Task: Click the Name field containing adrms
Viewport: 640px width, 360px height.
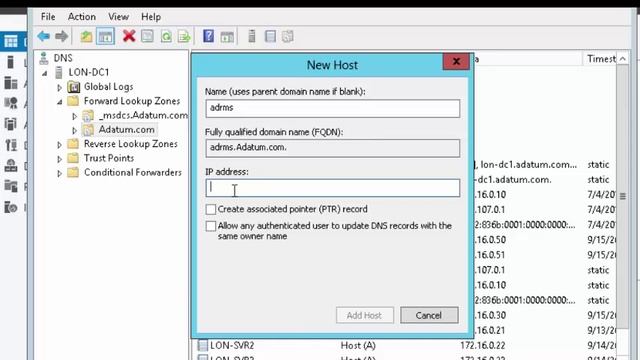Action: point(332,108)
